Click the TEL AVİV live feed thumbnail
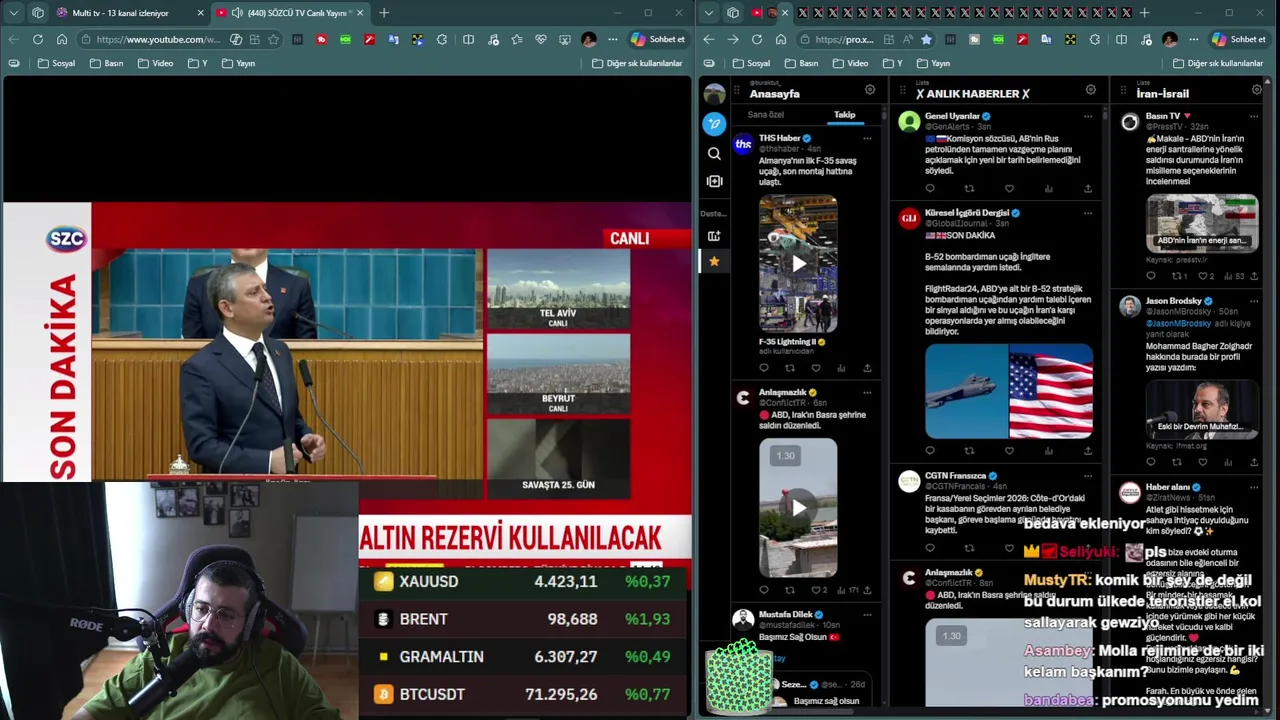The height and width of the screenshot is (720, 1280). (558, 289)
